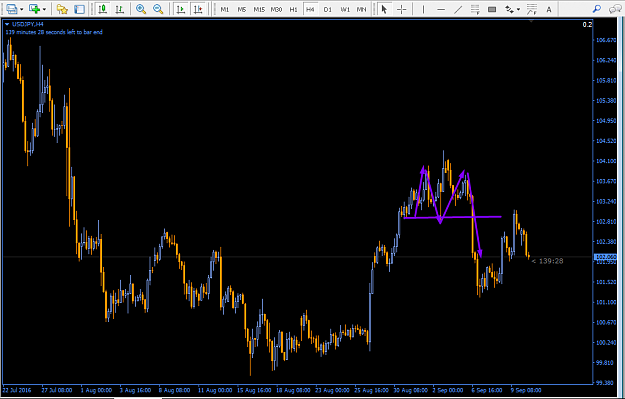Image resolution: width=625 pixels, height=399 pixels.
Task: Click the chart shift triangle marker
Action: (x=531, y=21)
